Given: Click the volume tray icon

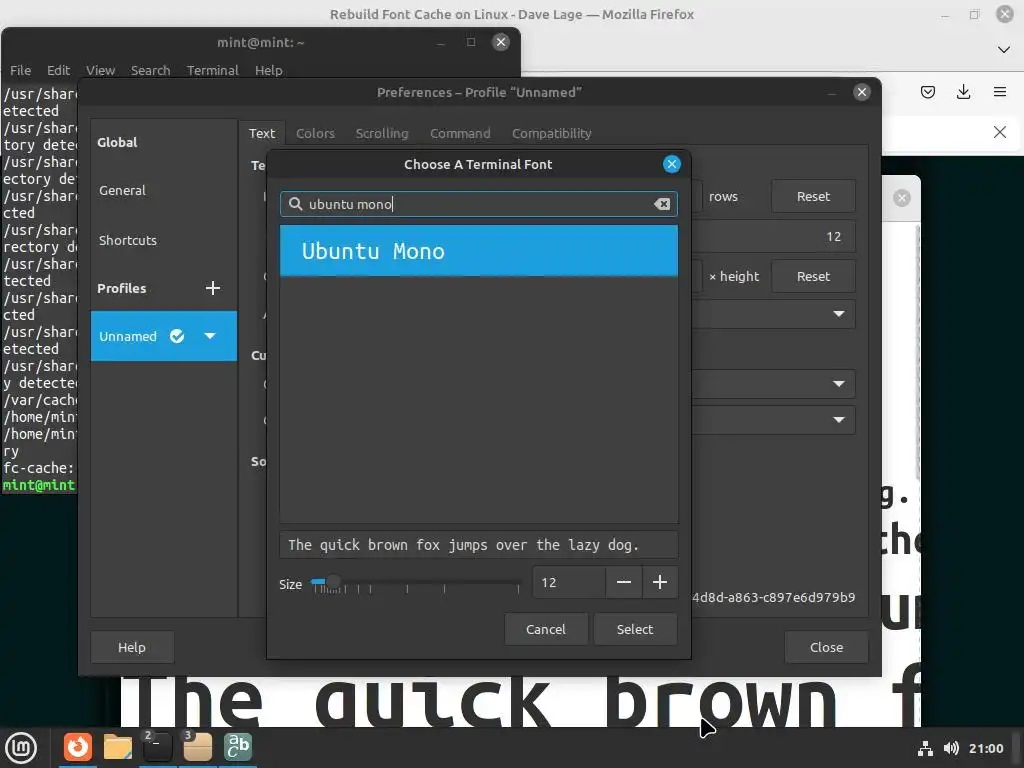Looking at the screenshot, I should pyautogui.click(x=952, y=748).
